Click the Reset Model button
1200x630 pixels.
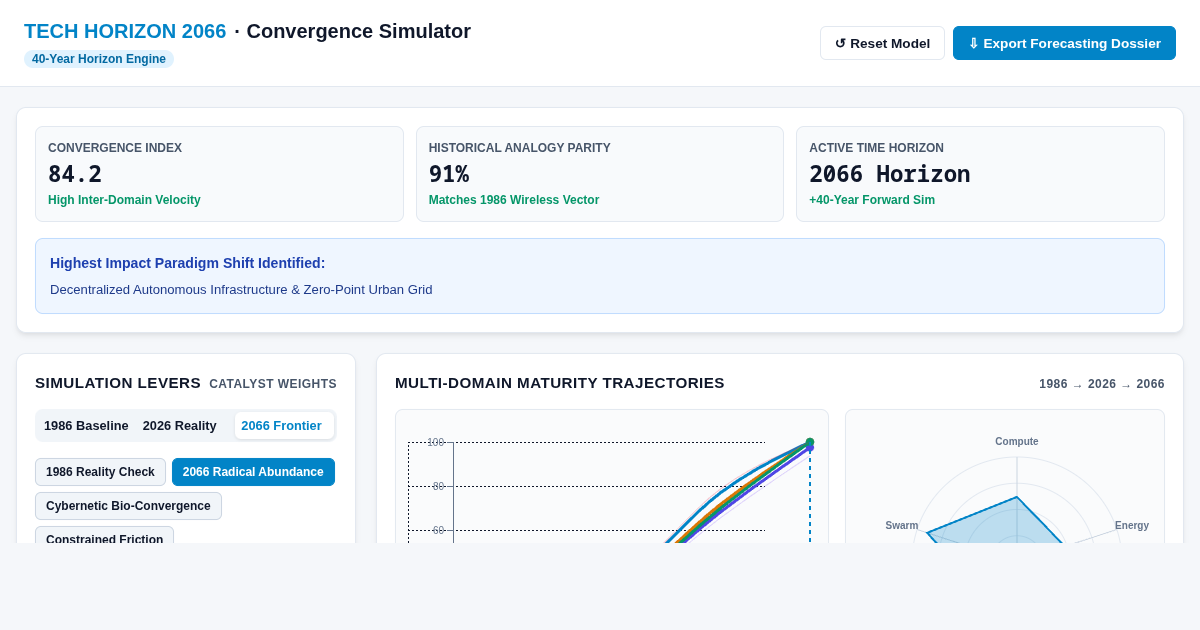click(882, 43)
